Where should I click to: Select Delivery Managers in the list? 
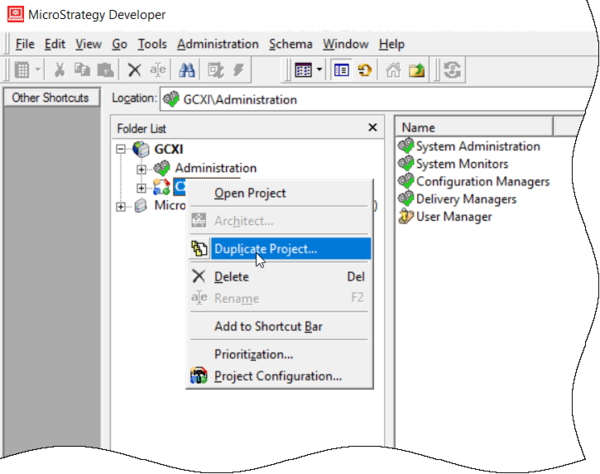[466, 199]
